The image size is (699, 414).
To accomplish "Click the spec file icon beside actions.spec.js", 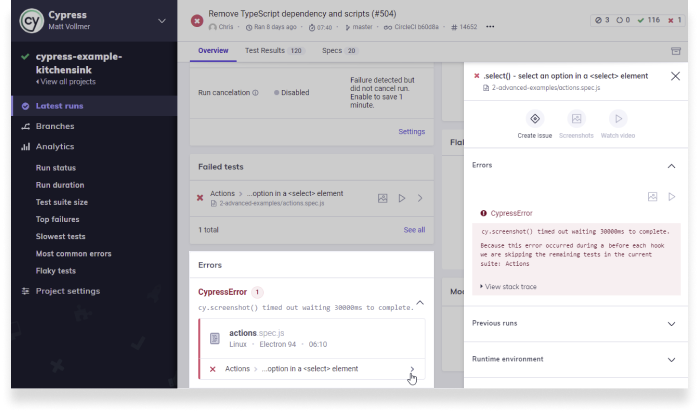I will pyautogui.click(x=215, y=339).
